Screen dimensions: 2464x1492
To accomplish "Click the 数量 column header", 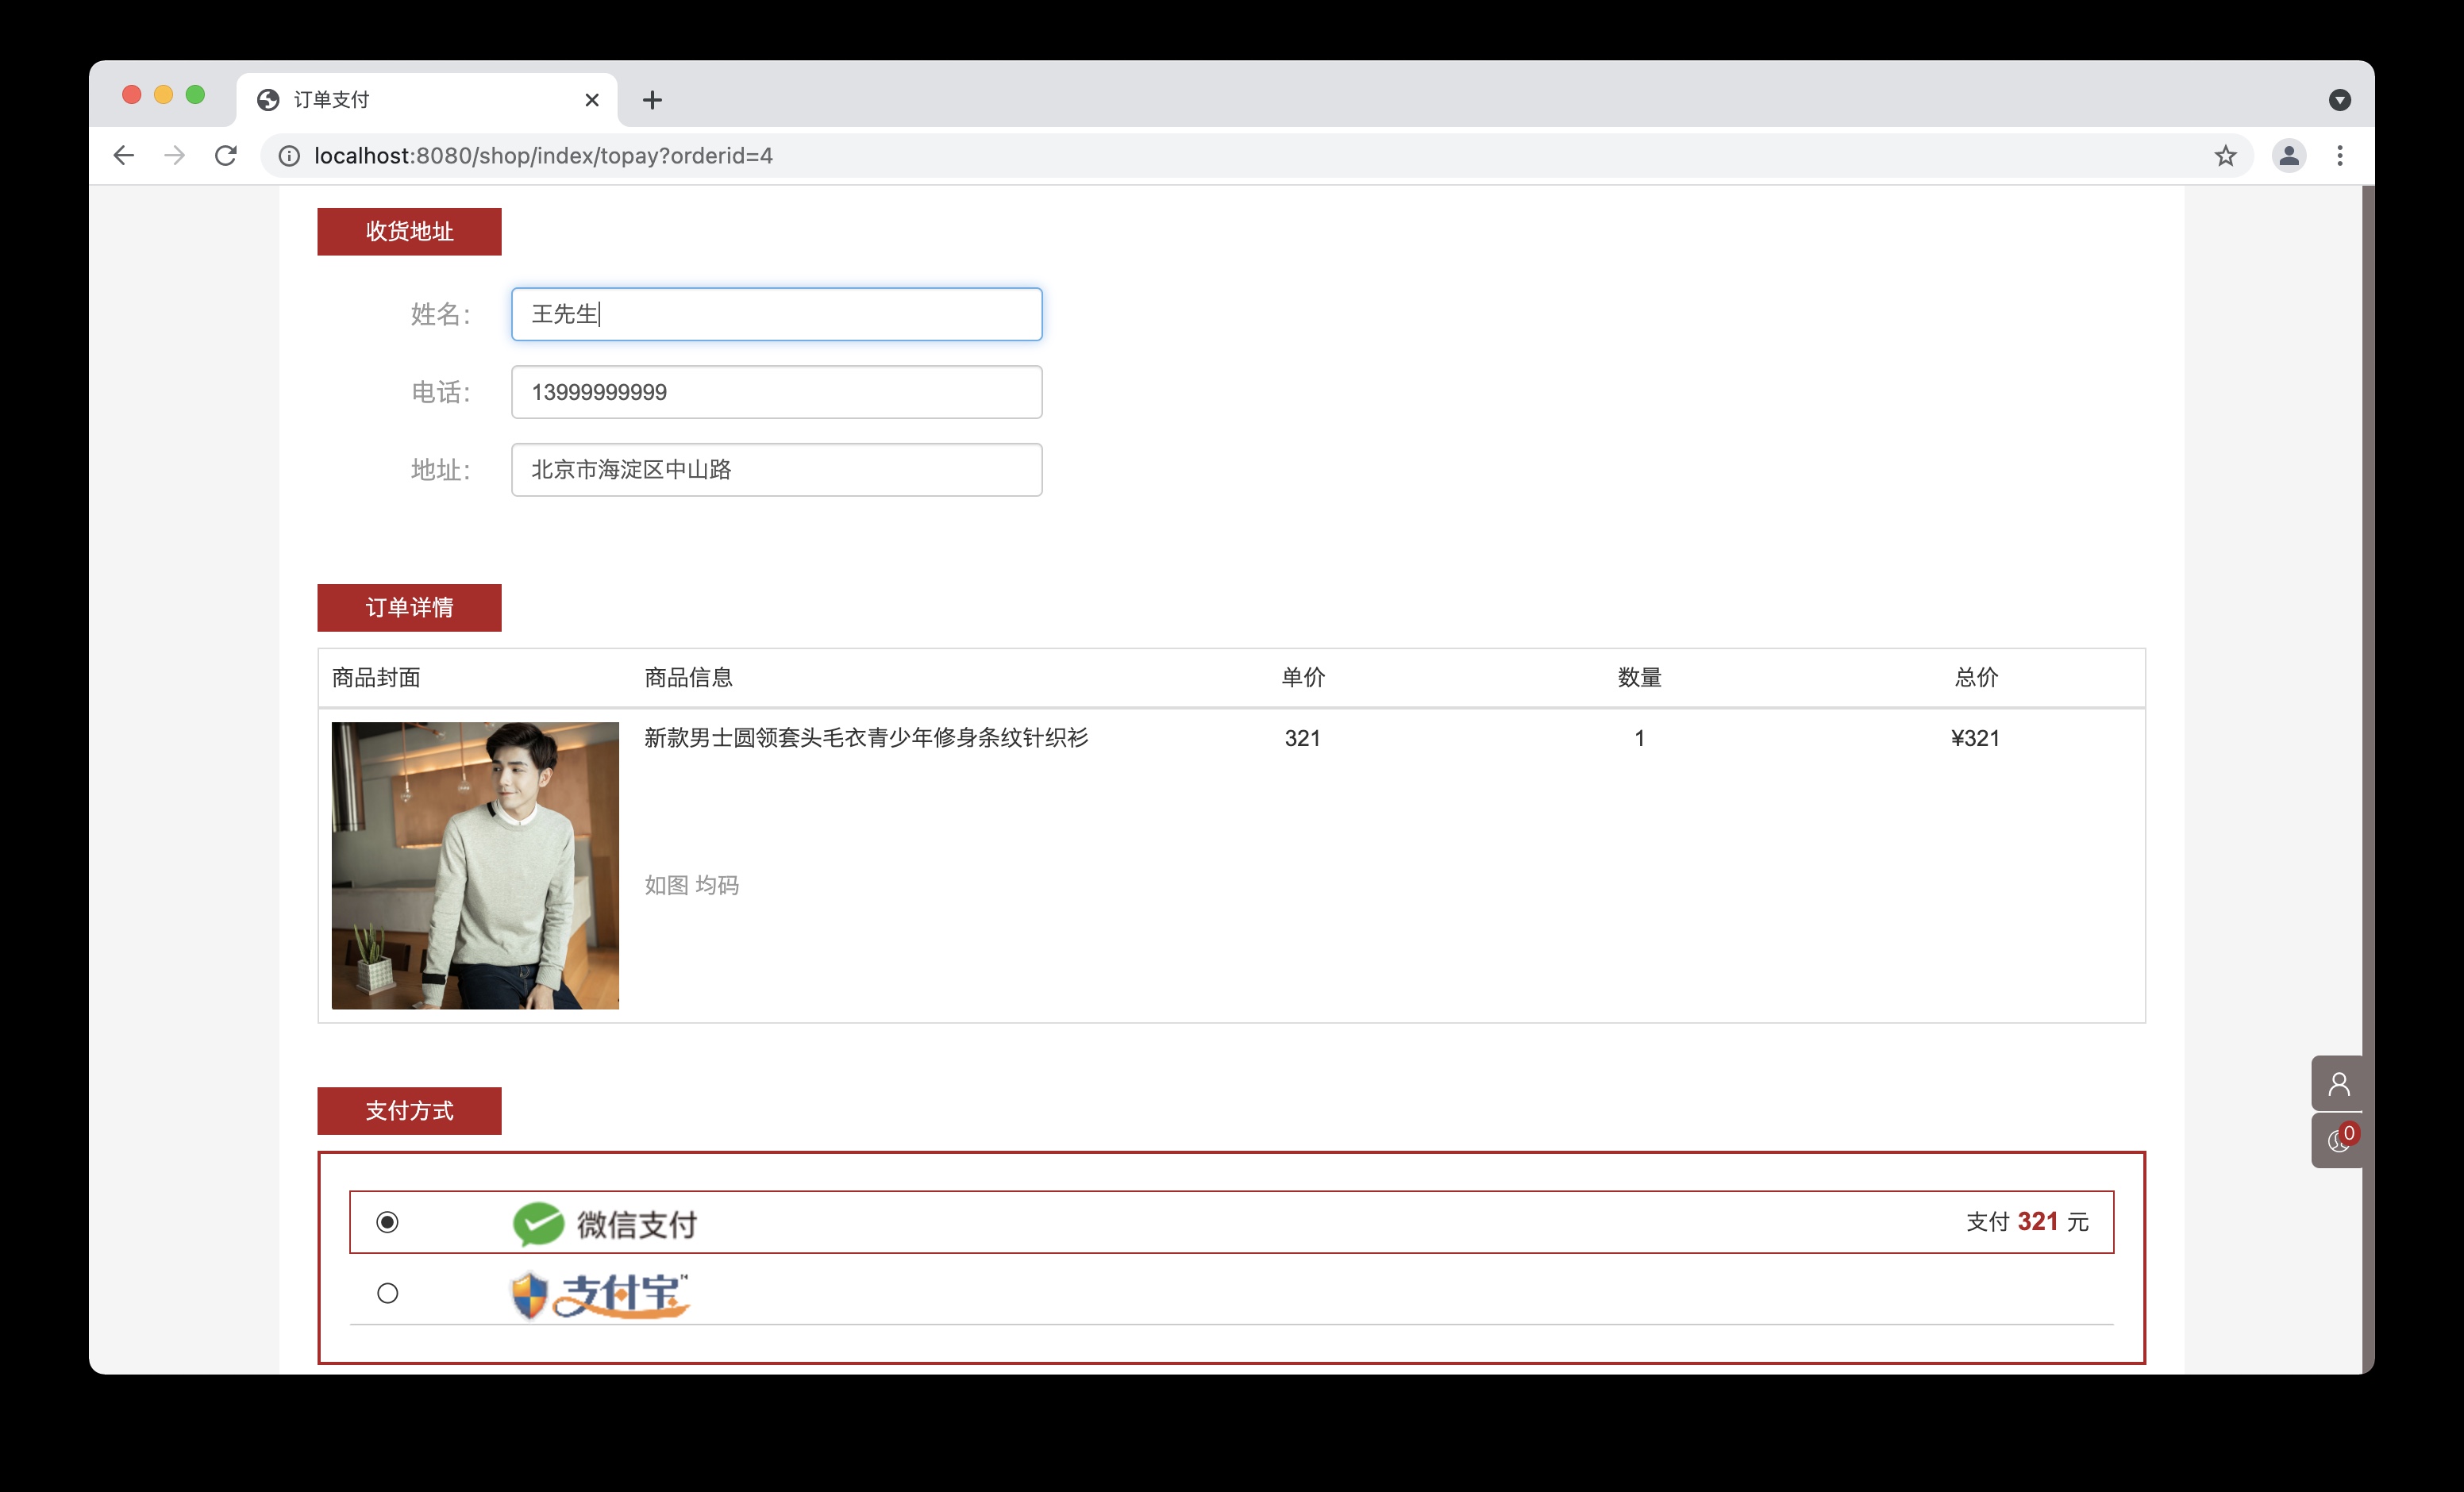I will (1640, 678).
